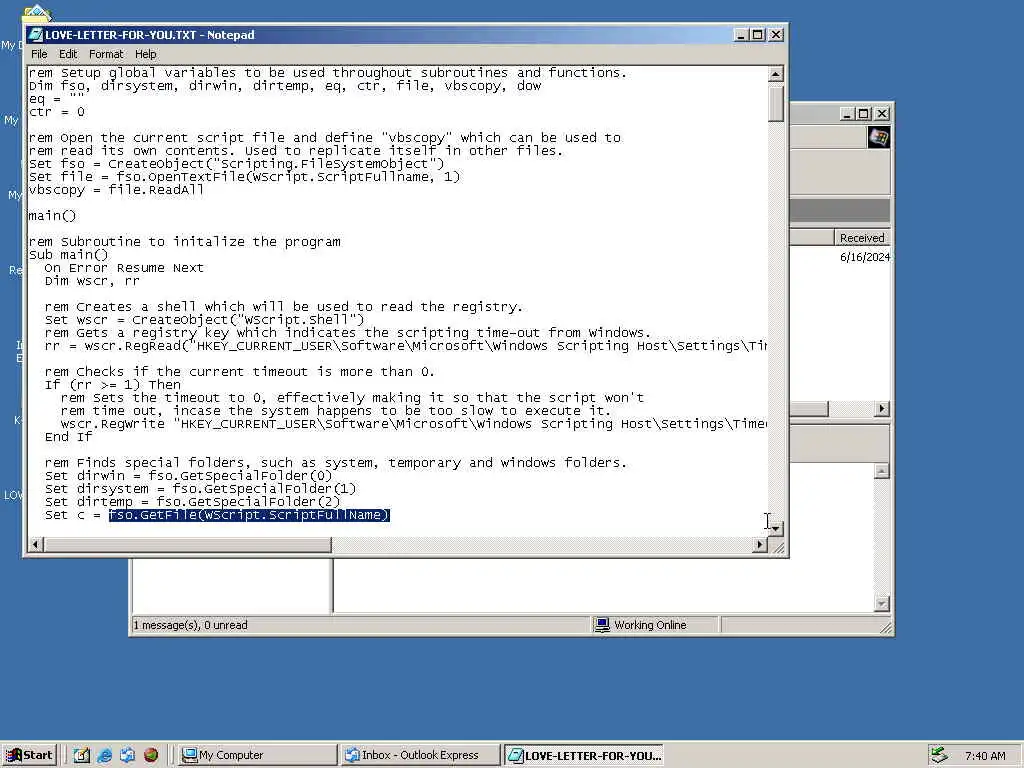
Task: Click the Outlook preview pane scroll down arrow
Action: tap(882, 604)
